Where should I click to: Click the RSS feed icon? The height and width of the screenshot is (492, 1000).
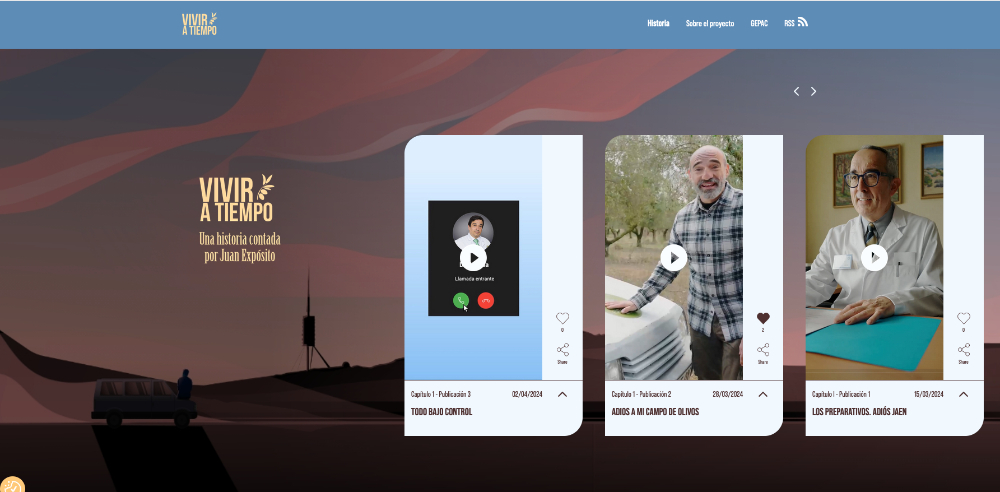802,22
